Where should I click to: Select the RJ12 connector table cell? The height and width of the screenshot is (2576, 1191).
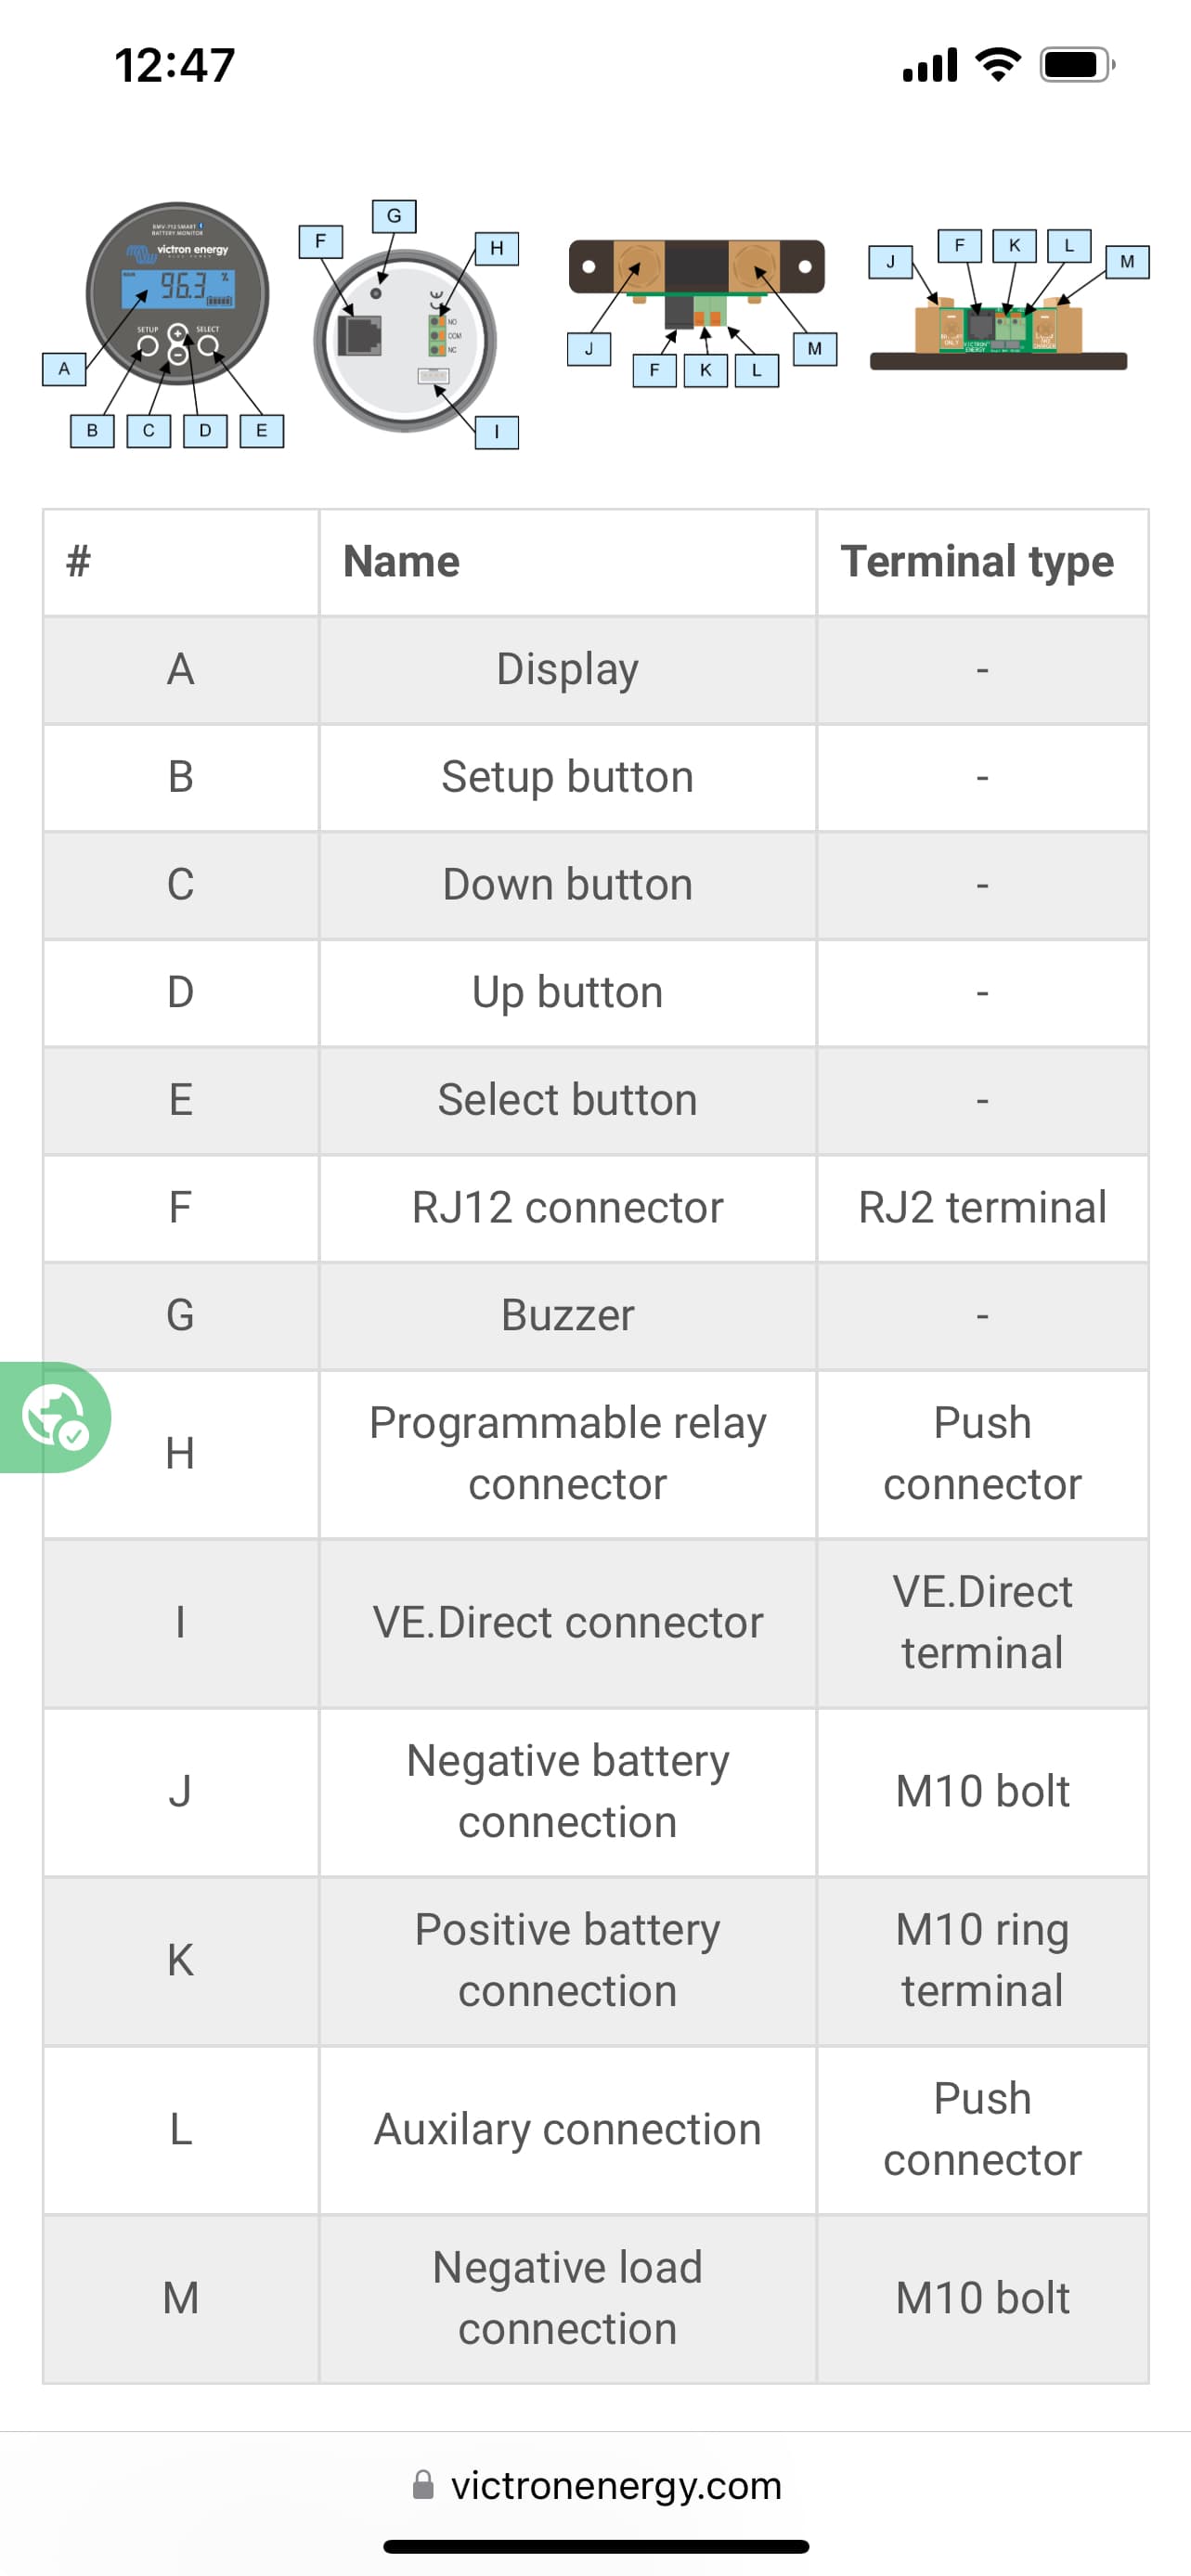567,1208
